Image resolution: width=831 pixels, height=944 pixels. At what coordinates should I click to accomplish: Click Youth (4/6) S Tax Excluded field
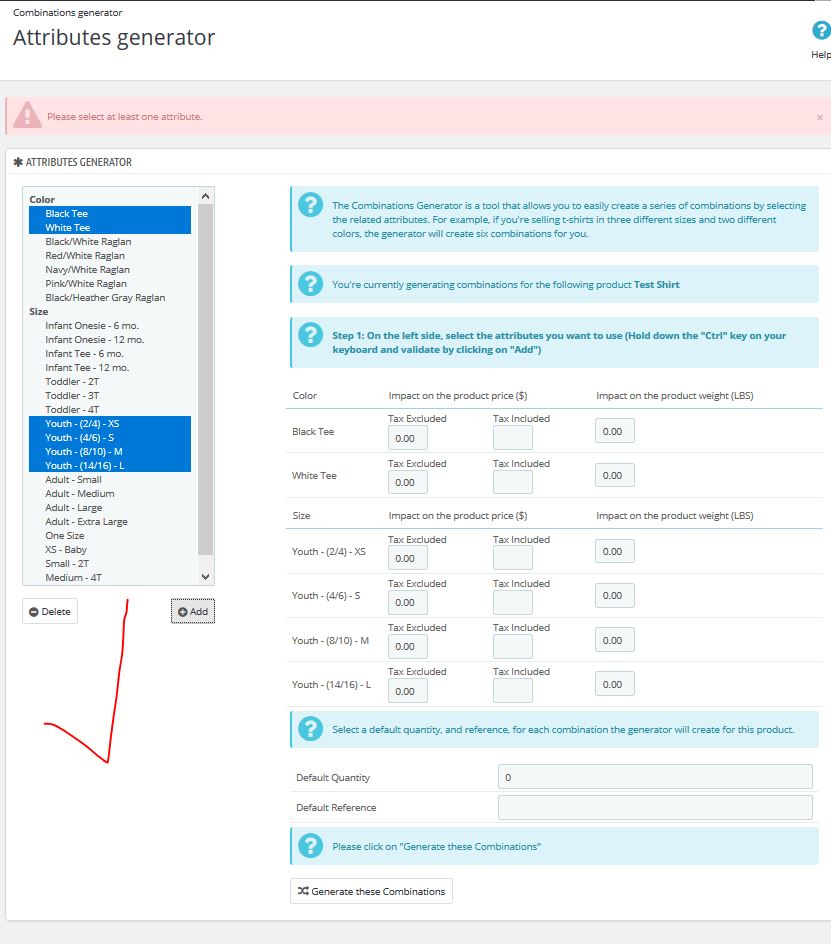pos(408,602)
